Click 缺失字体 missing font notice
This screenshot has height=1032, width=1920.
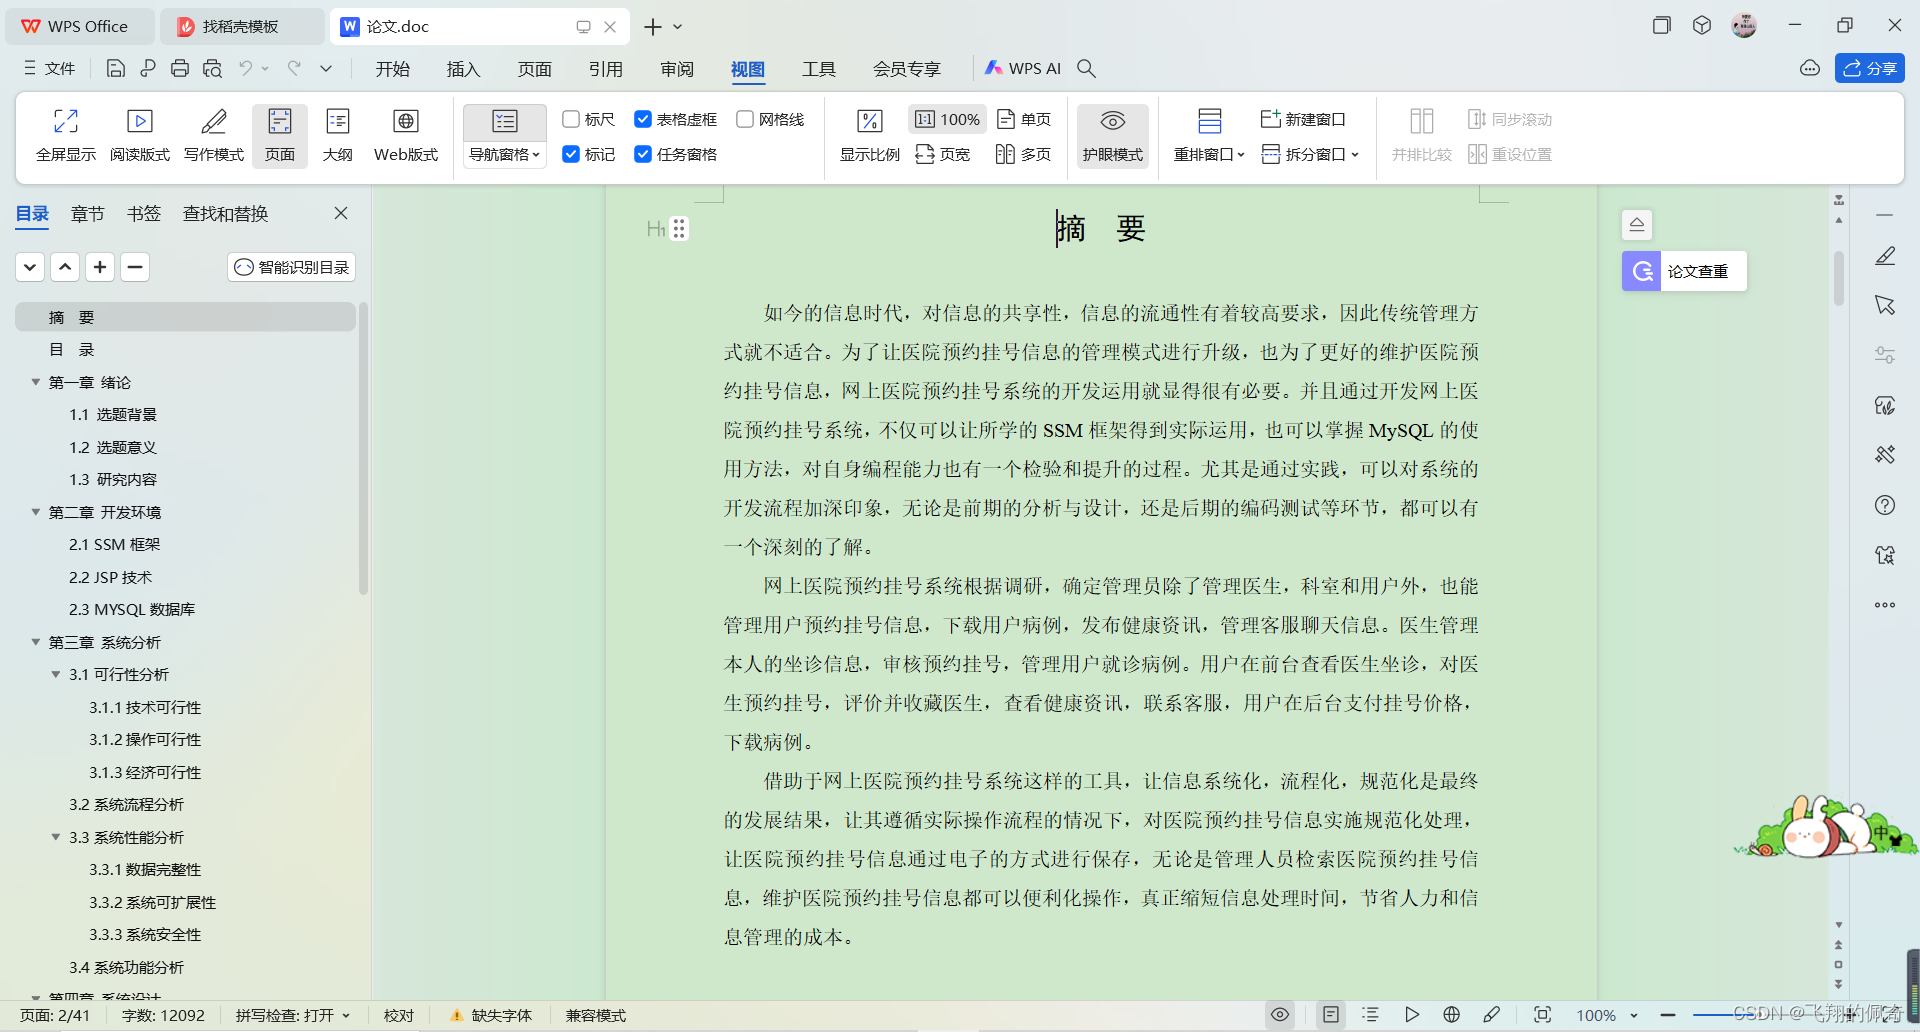pos(491,1015)
